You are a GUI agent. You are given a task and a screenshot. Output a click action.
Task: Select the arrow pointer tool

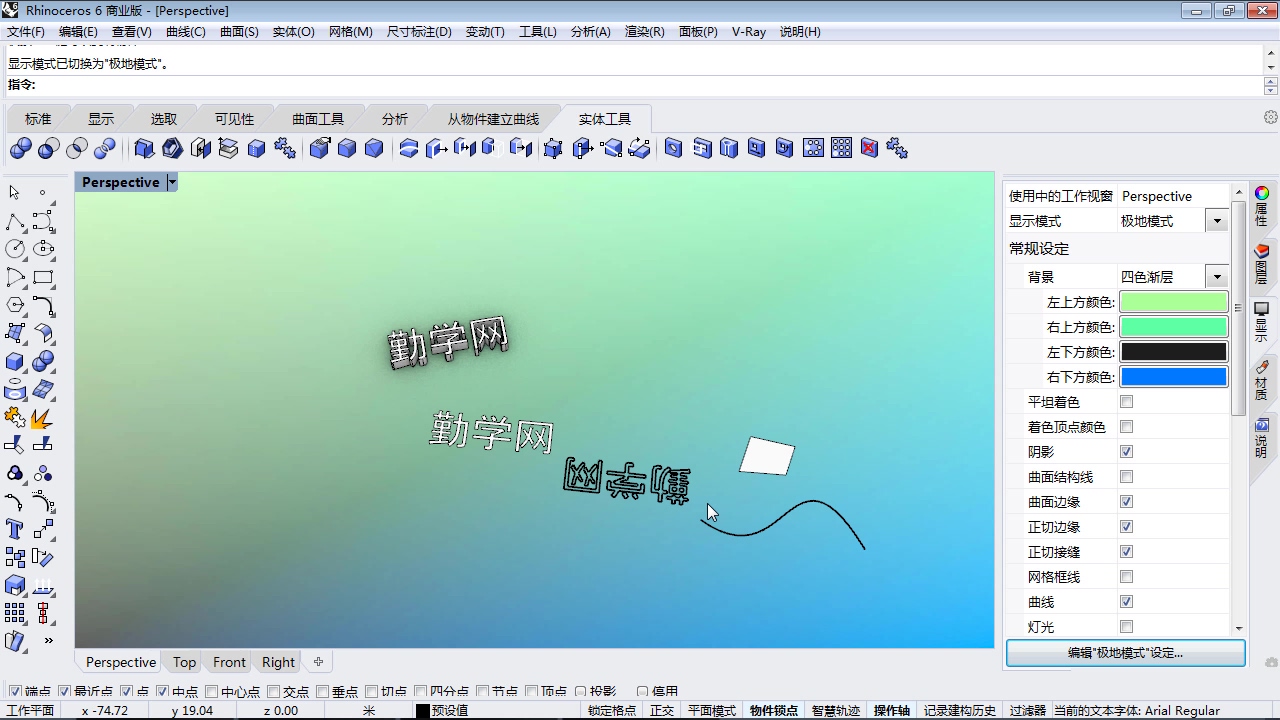pos(15,192)
